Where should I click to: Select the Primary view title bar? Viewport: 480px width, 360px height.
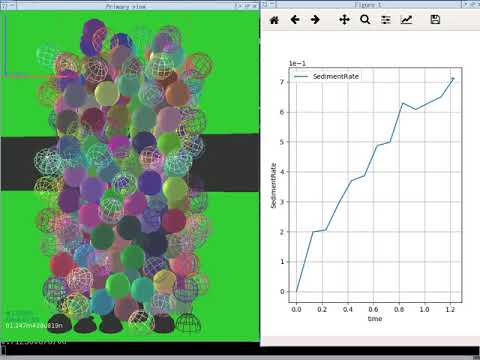126,6
